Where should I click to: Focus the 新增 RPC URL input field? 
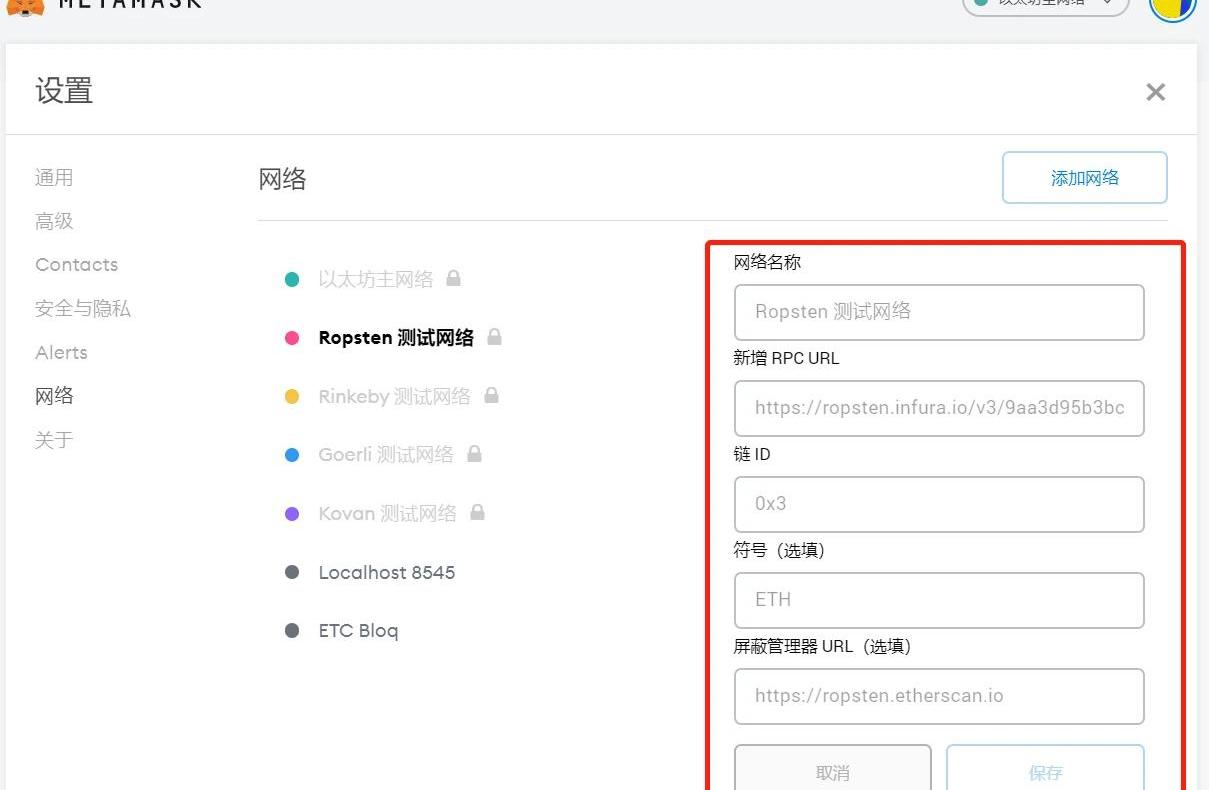(x=939, y=408)
